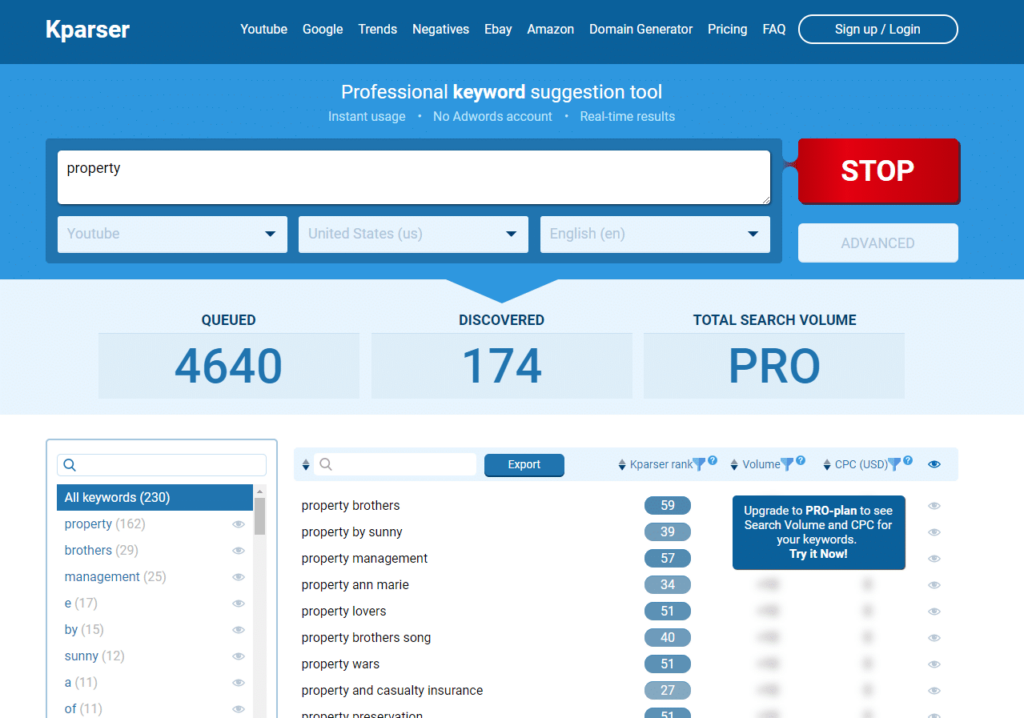The width and height of the screenshot is (1024, 718).
Task: Click 'Try it Now!' in the PRO upgrade box
Action: (818, 554)
